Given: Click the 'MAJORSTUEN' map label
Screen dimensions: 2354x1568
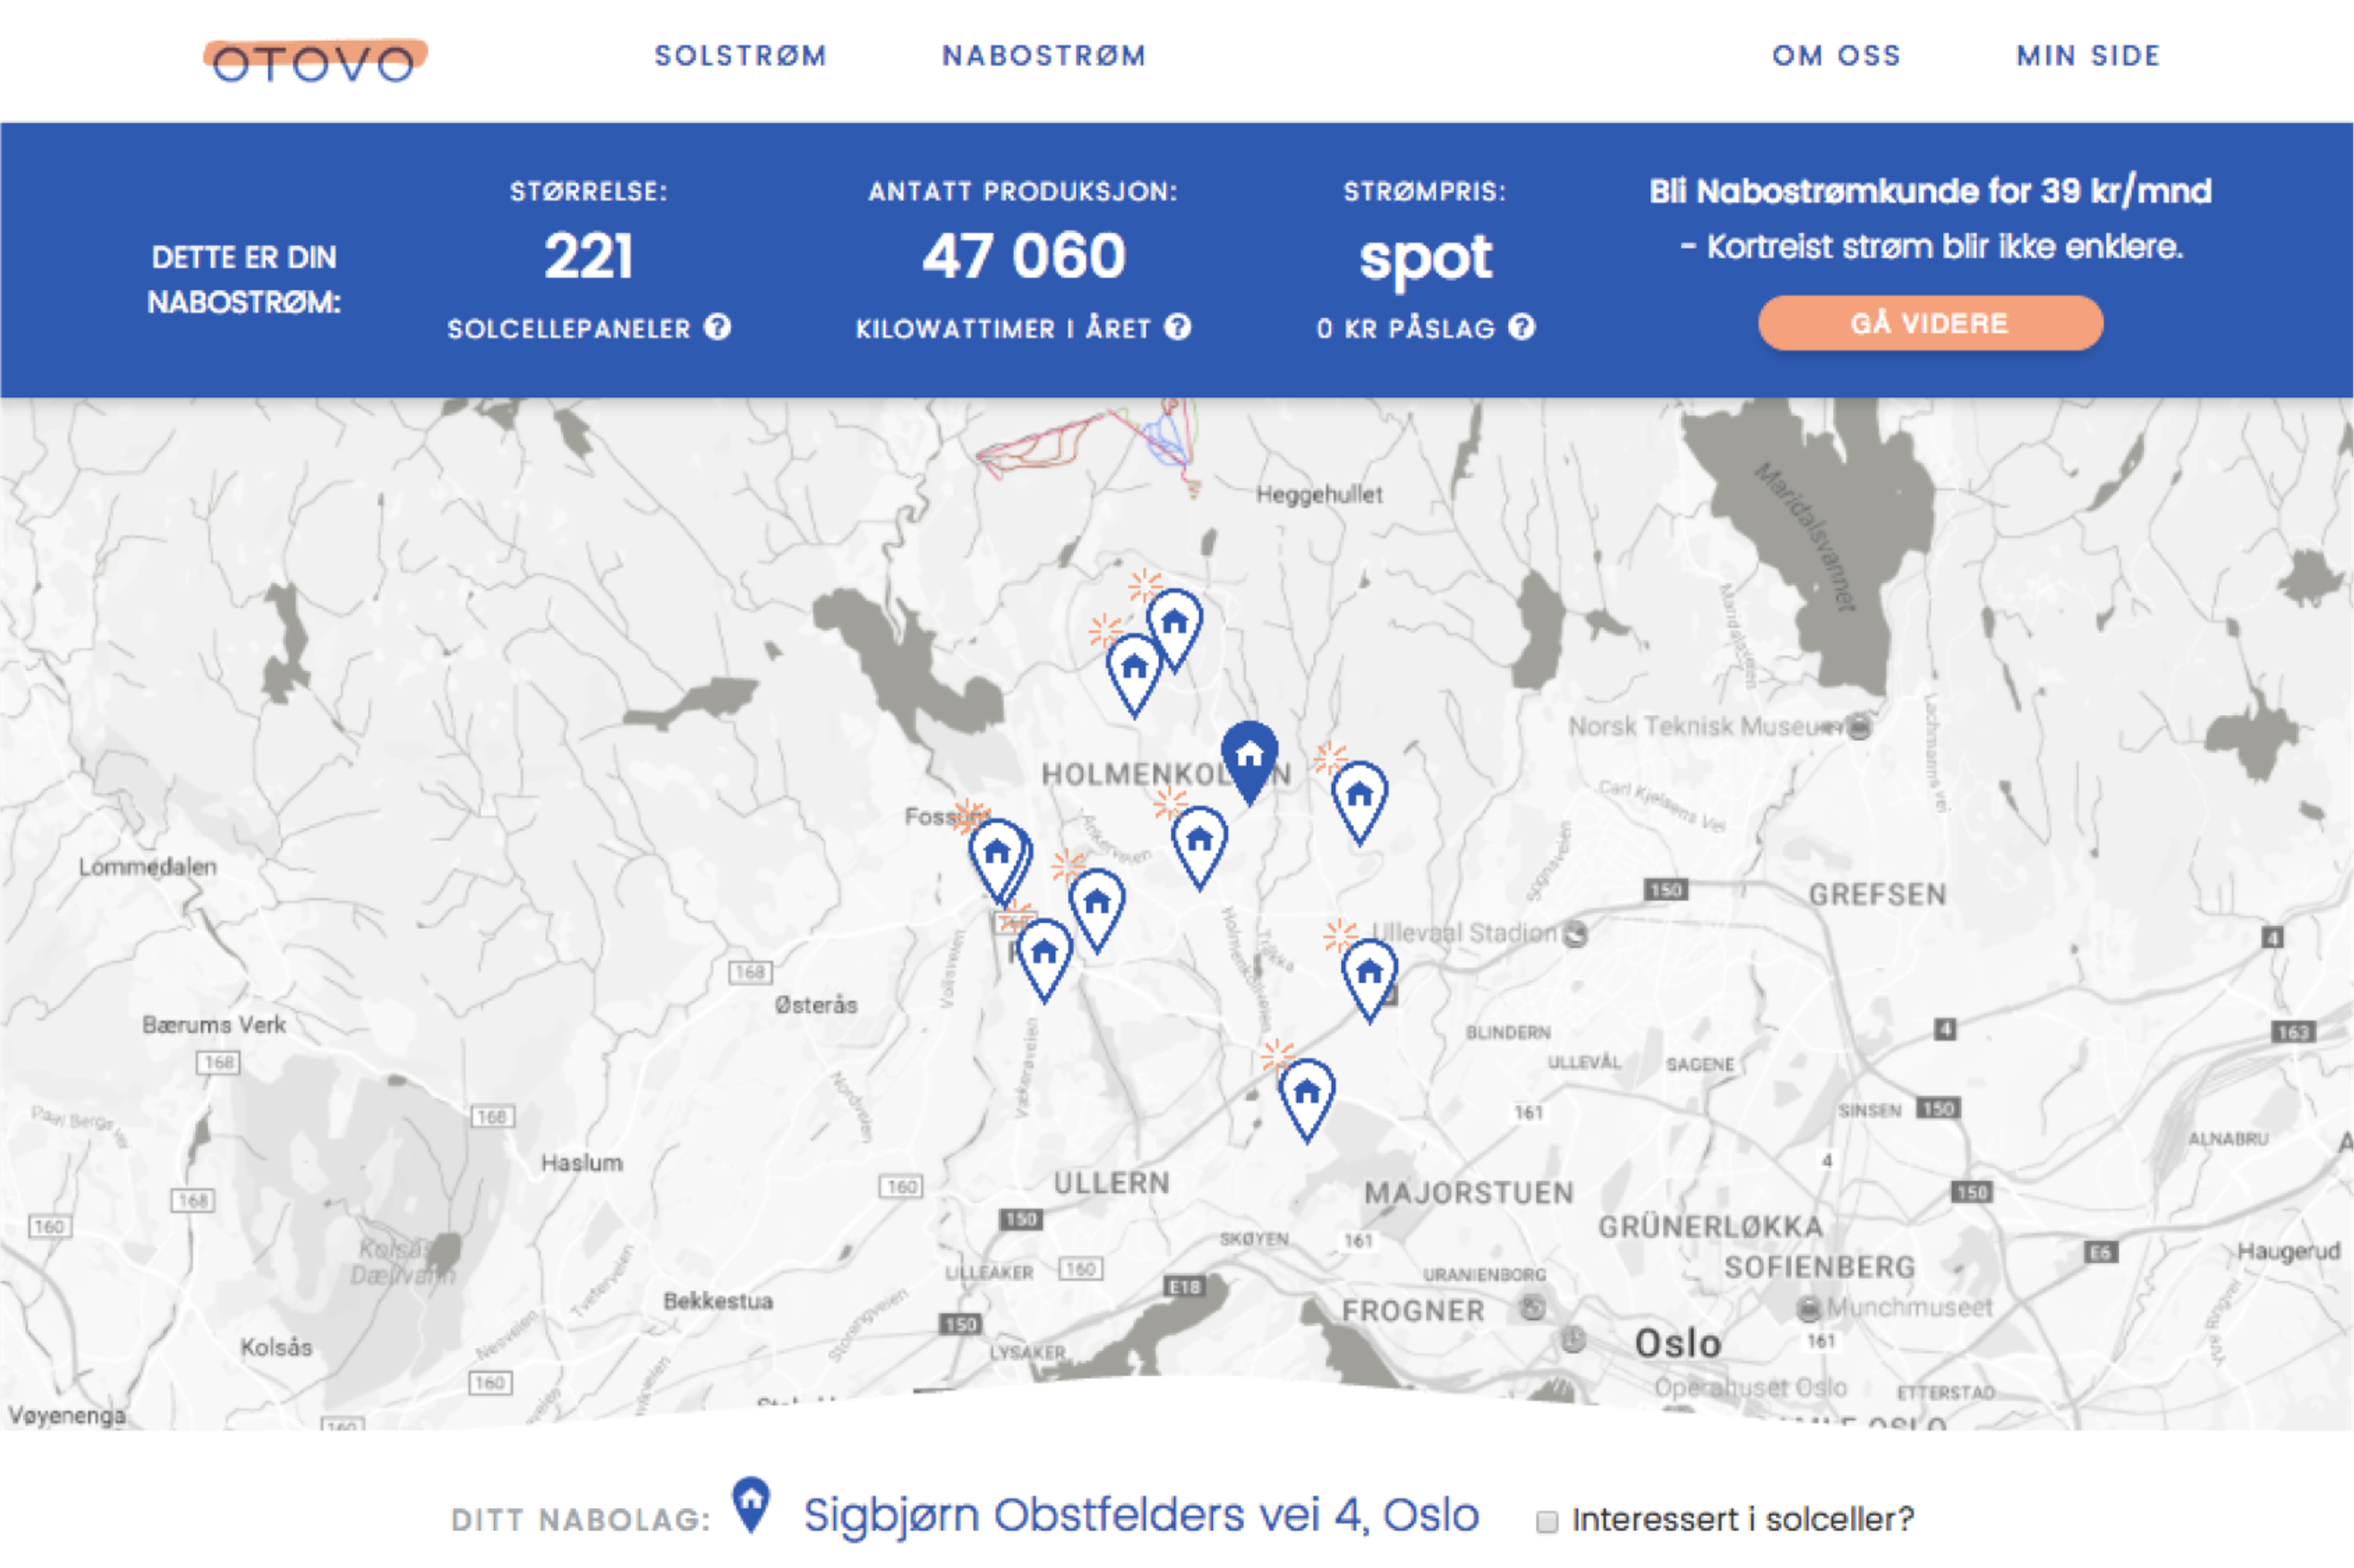Looking at the screenshot, I should 1469,1193.
